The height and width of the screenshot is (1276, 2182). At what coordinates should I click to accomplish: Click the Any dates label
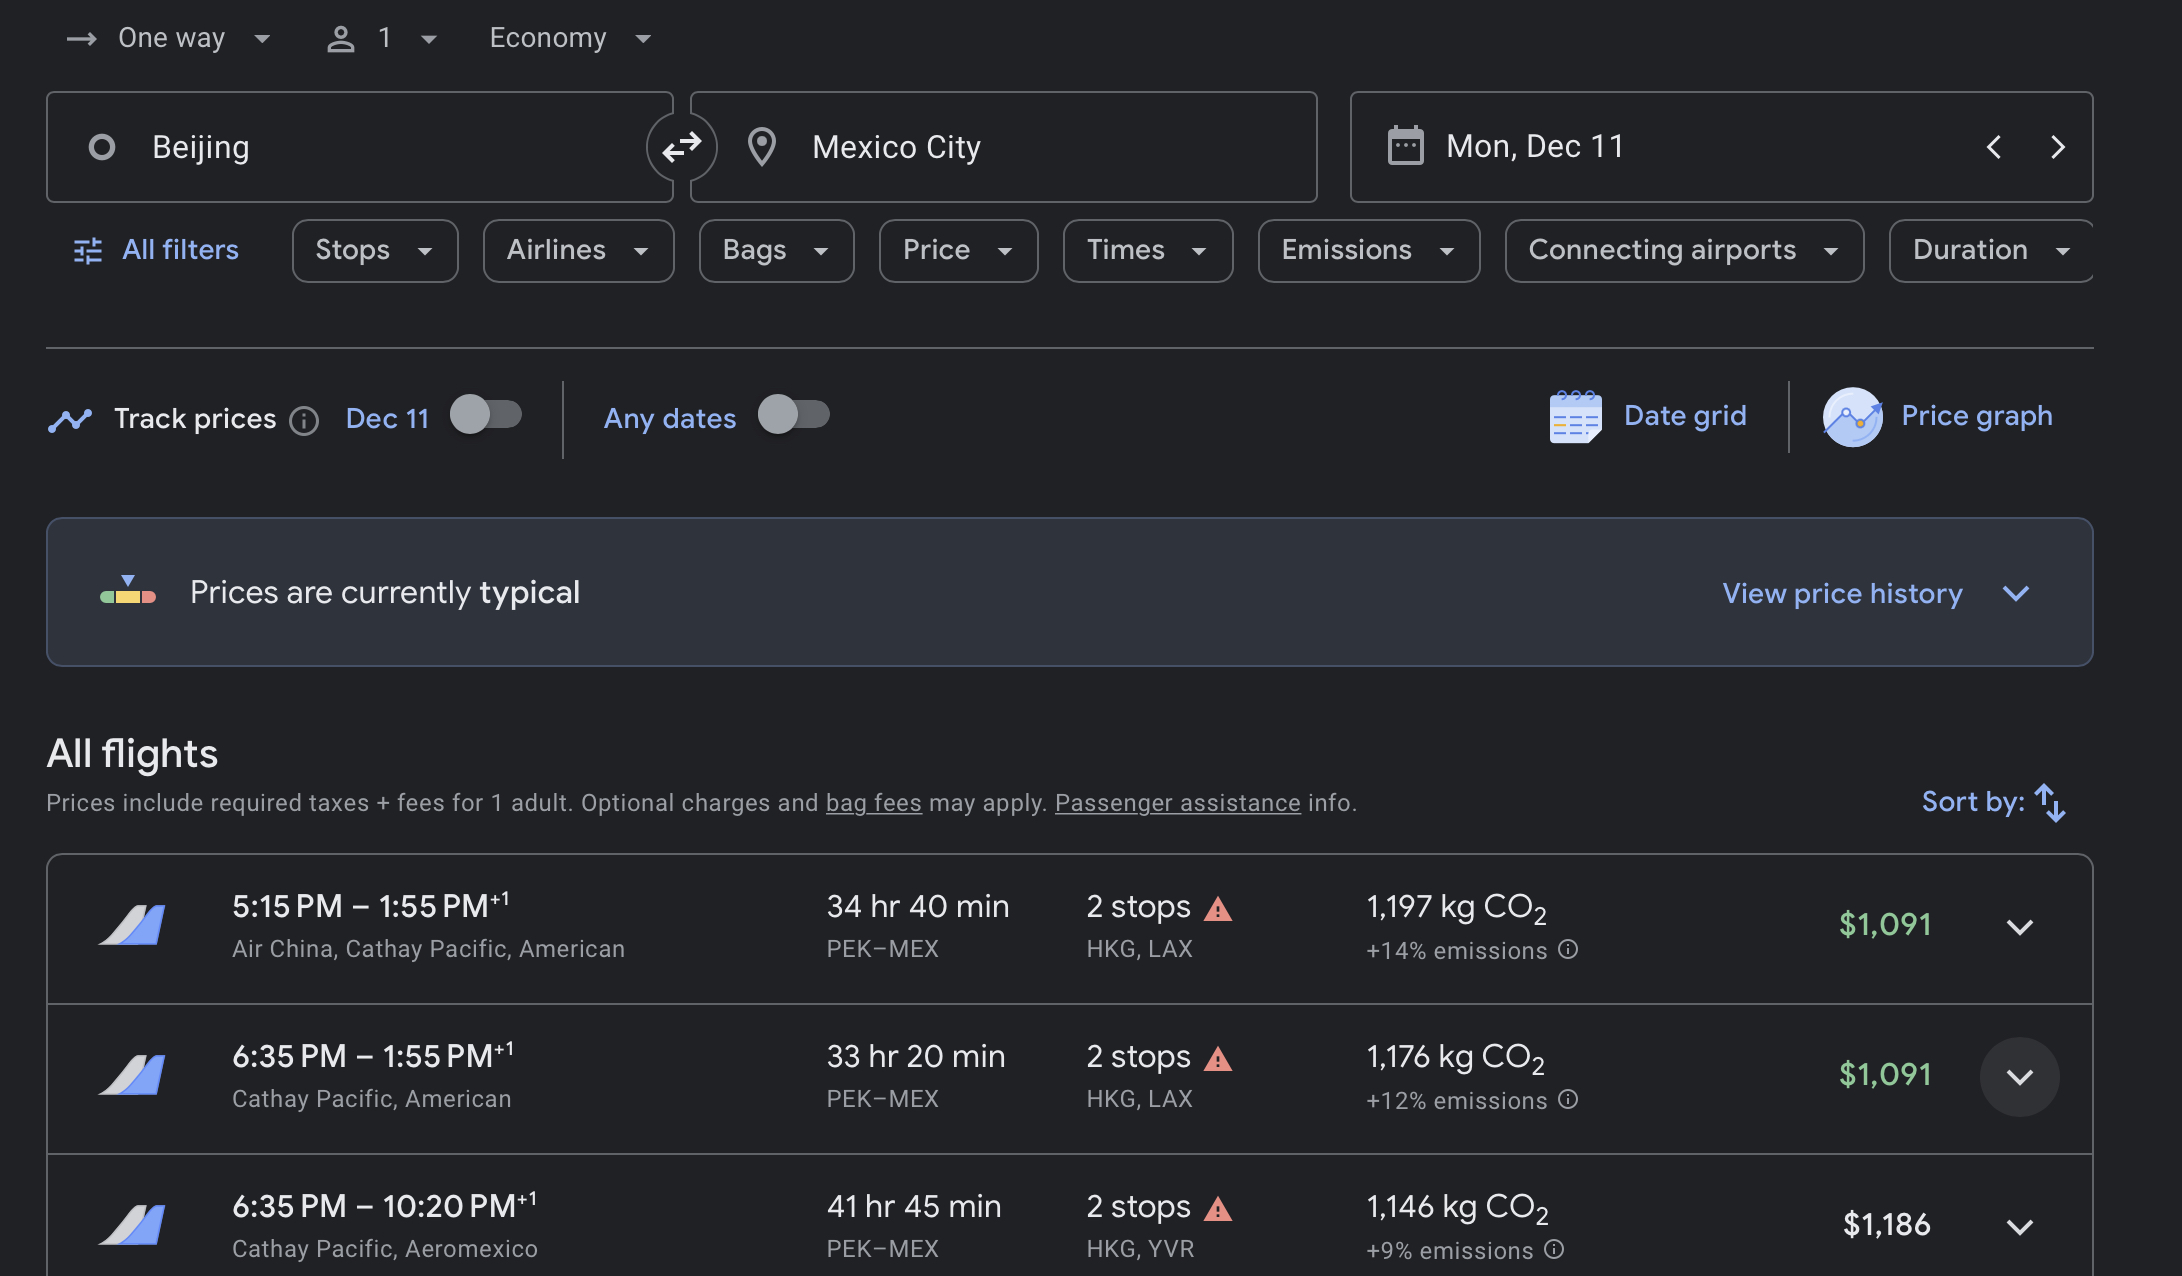pos(669,419)
